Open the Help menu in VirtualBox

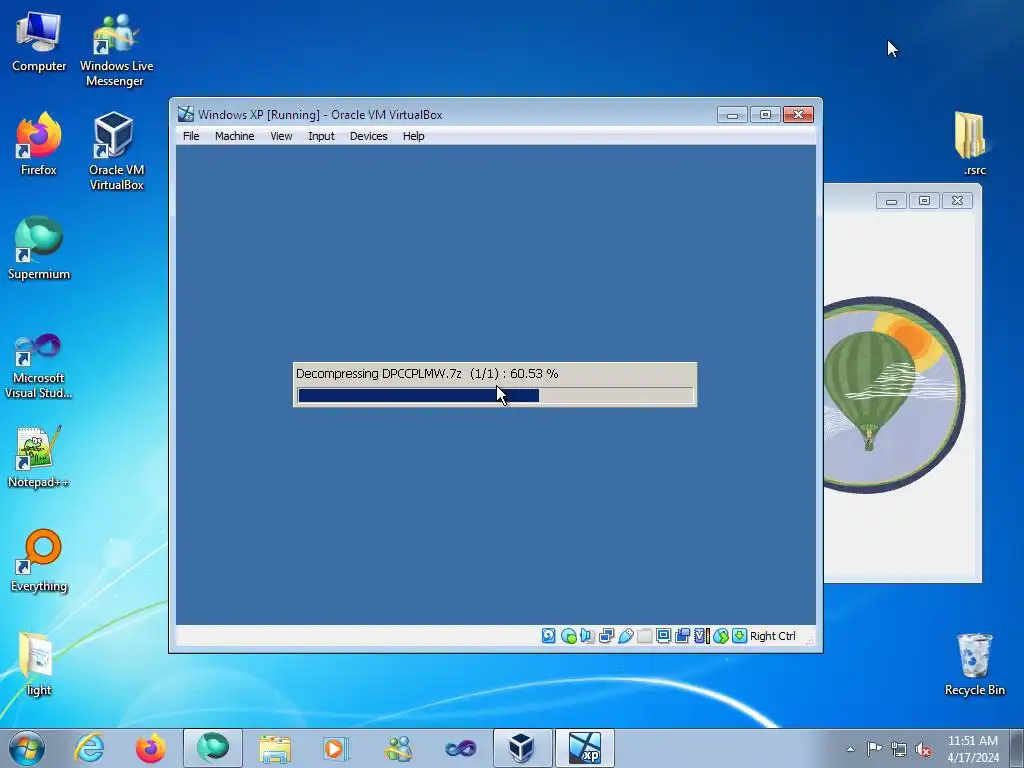coord(413,136)
